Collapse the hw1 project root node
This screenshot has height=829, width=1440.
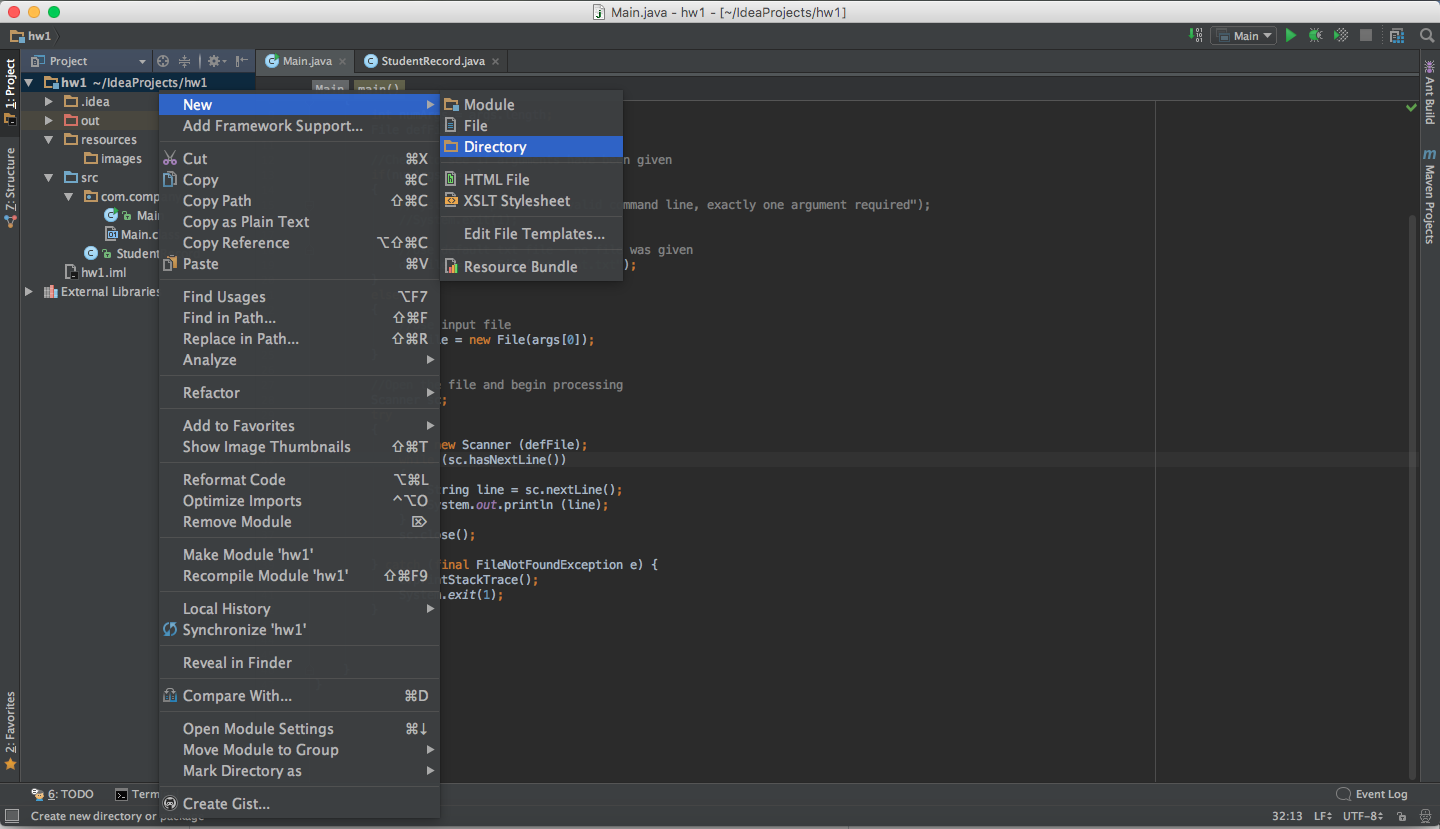tap(29, 83)
